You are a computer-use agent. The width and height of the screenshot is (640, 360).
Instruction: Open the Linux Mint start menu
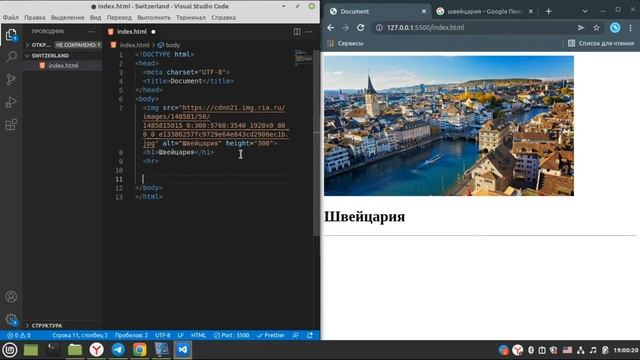10,350
